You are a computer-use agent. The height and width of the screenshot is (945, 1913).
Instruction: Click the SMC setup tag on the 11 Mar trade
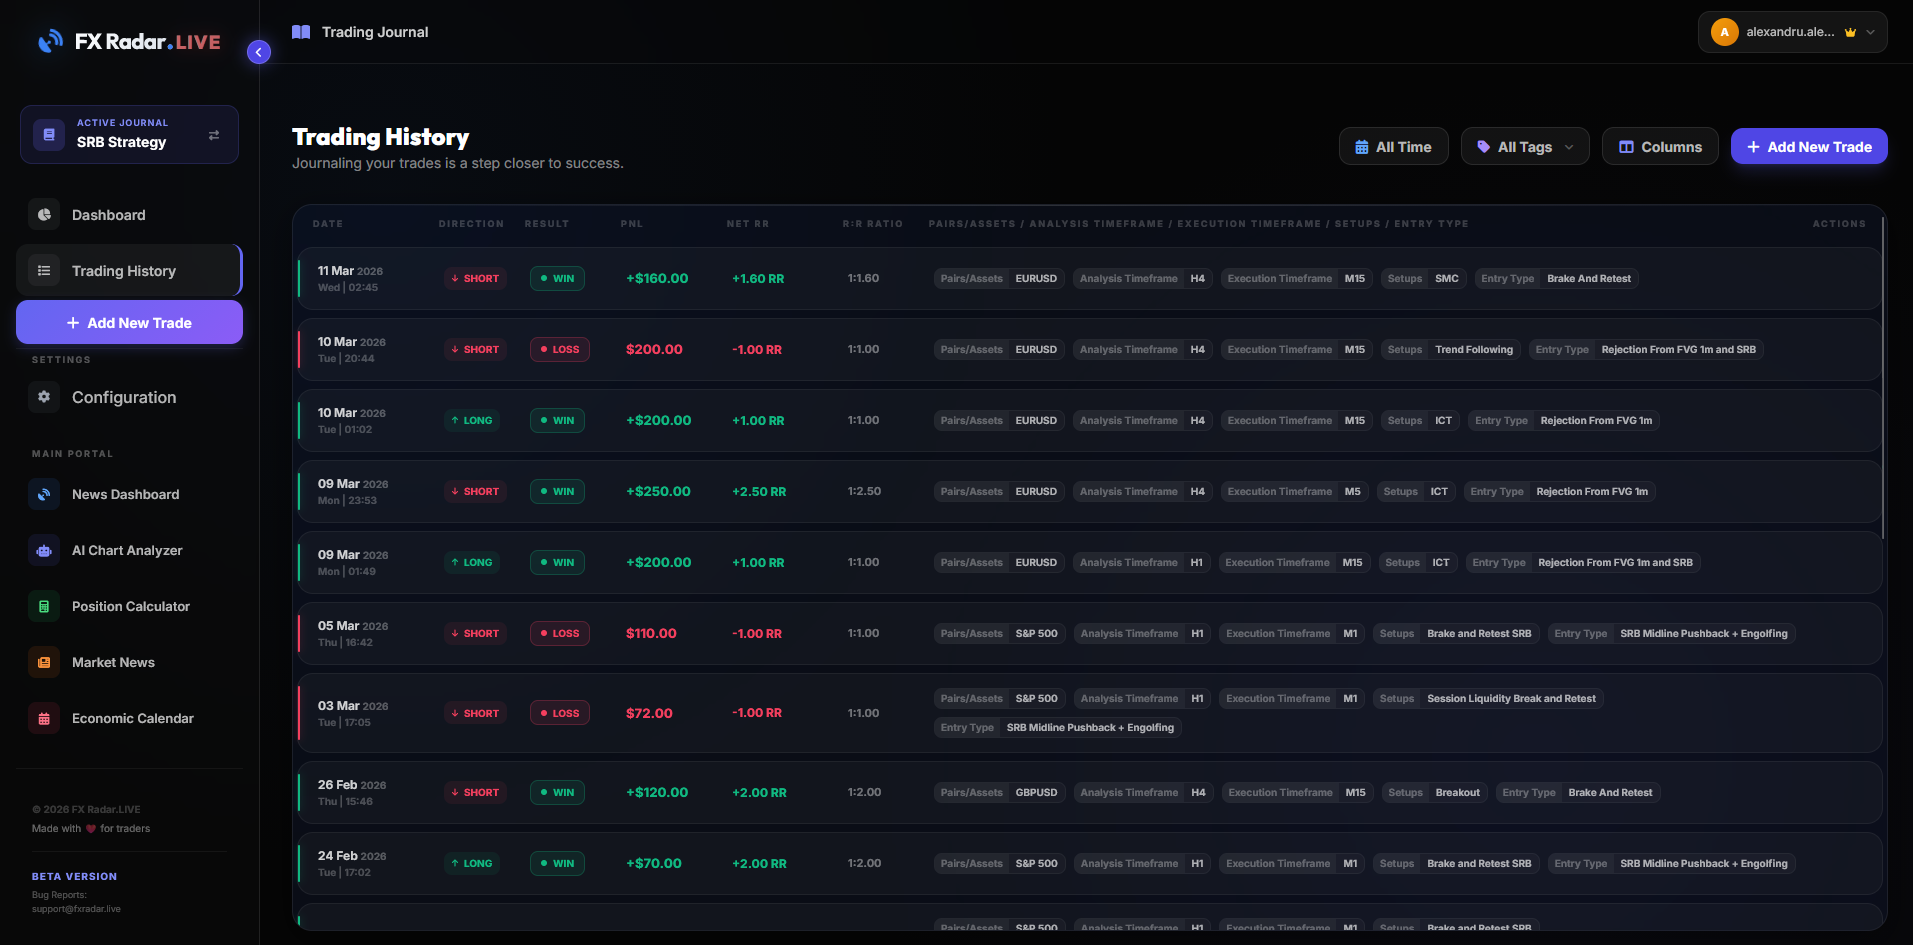1446,278
